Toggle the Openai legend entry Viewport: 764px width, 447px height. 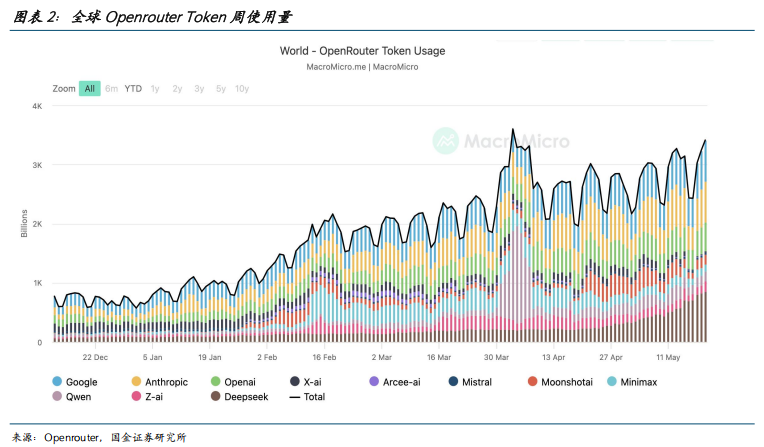click(233, 382)
